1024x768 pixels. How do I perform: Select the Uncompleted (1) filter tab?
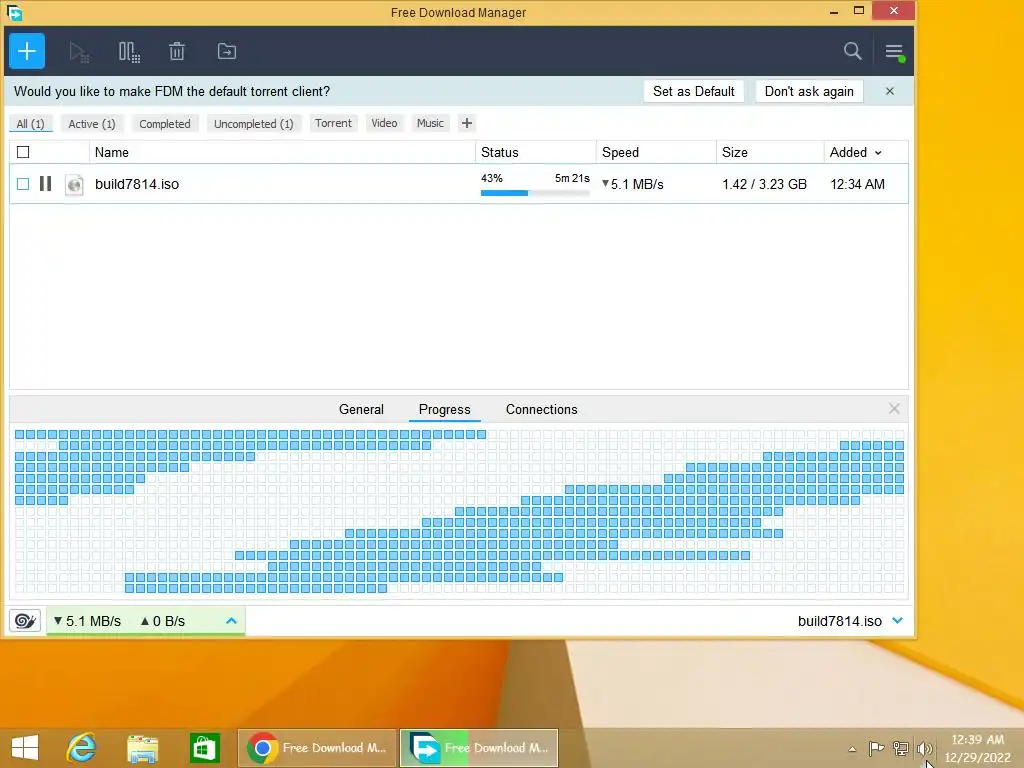[x=253, y=124]
